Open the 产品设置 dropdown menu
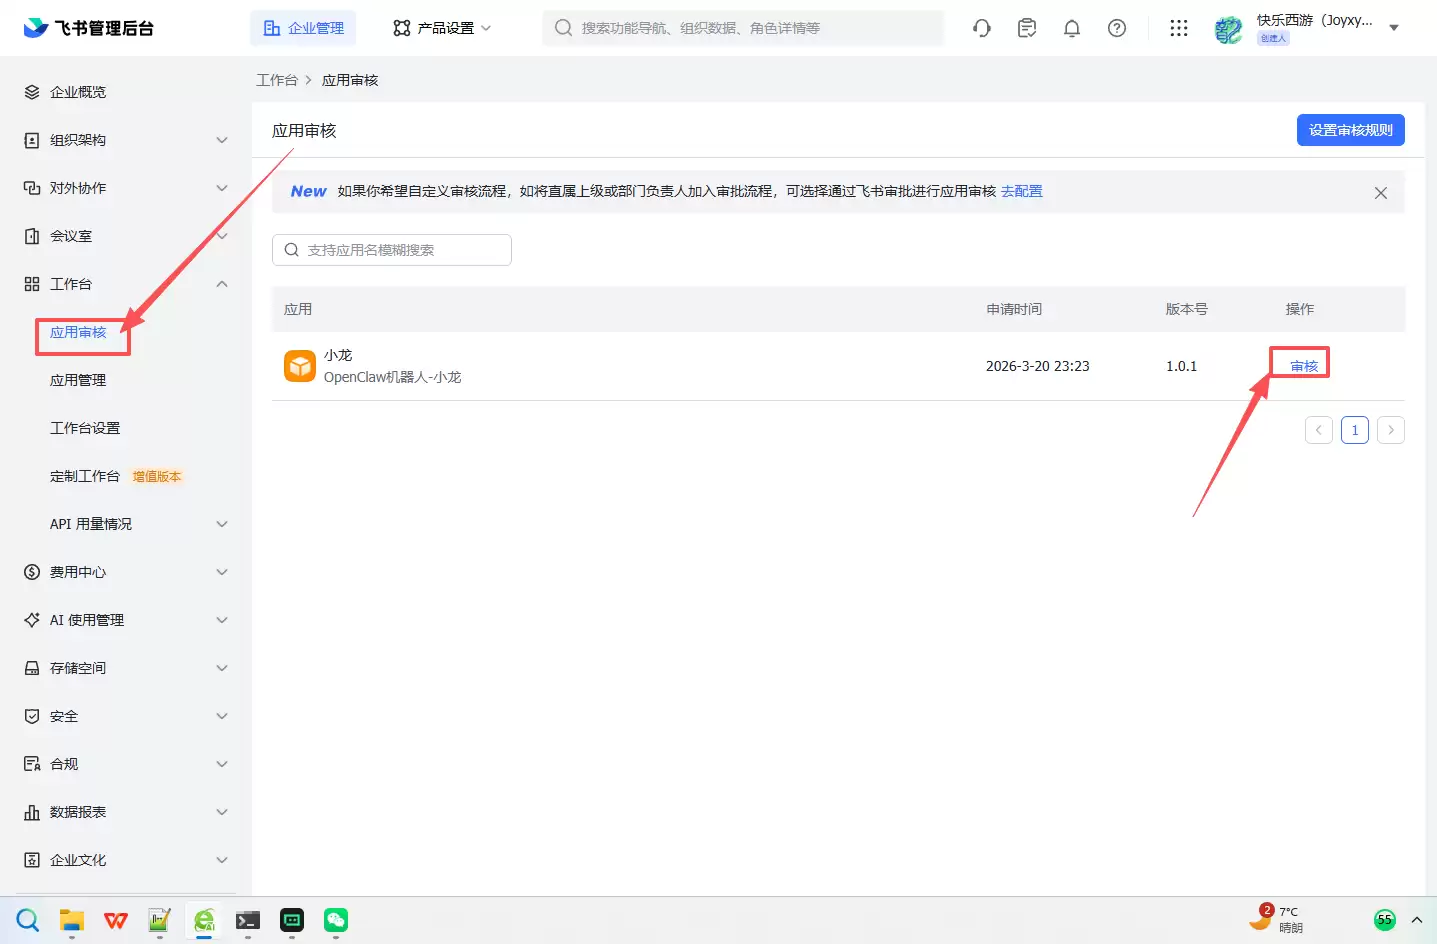 [x=442, y=28]
